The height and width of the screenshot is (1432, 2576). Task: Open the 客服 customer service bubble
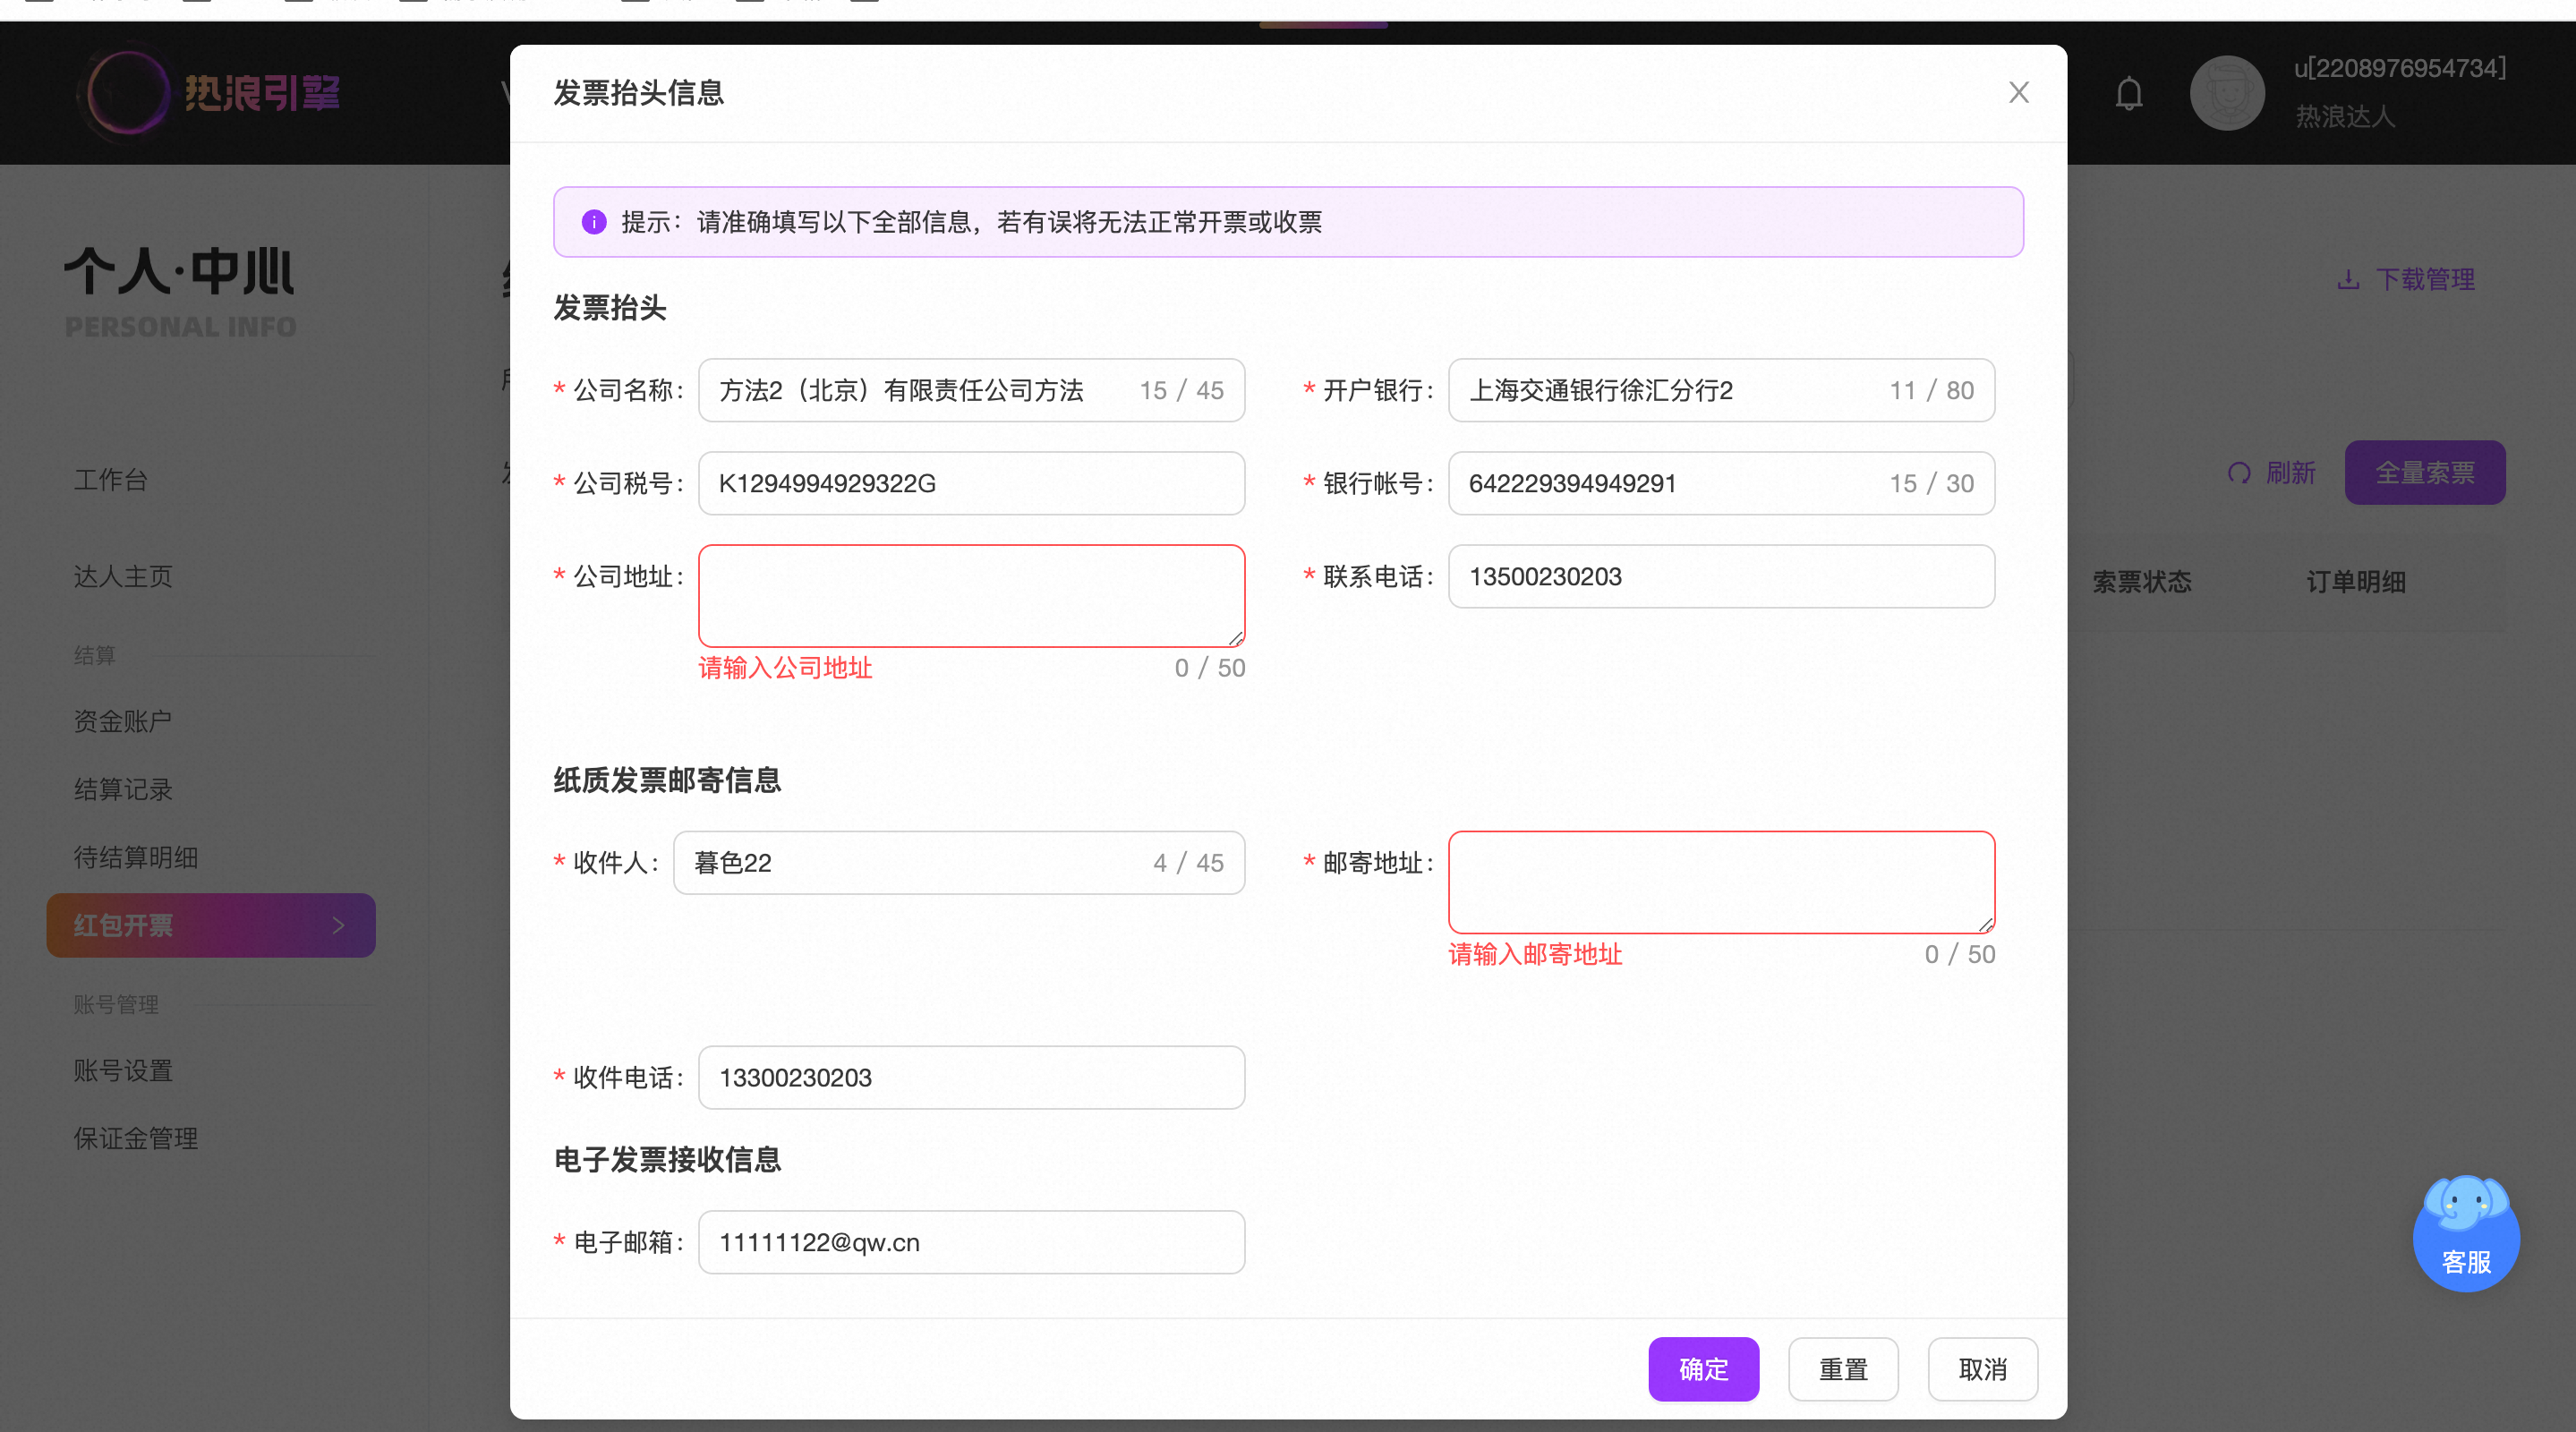2465,1232
